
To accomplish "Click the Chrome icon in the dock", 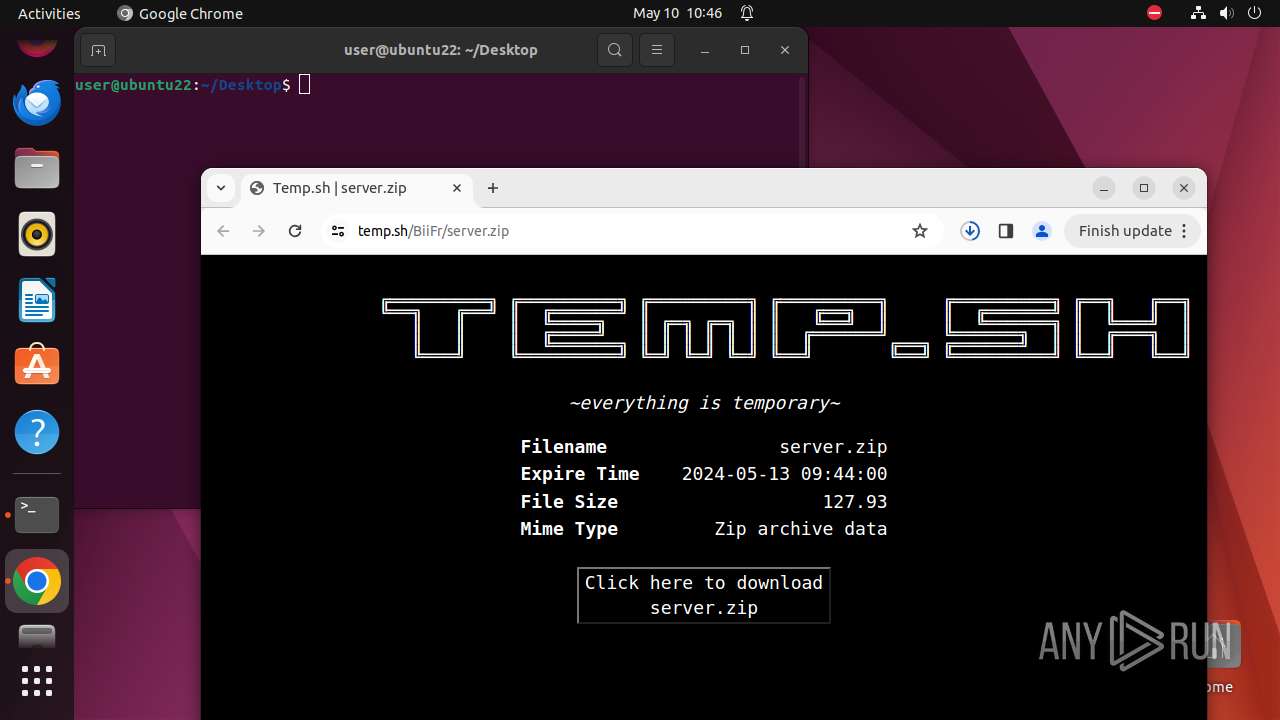I will [x=37, y=581].
